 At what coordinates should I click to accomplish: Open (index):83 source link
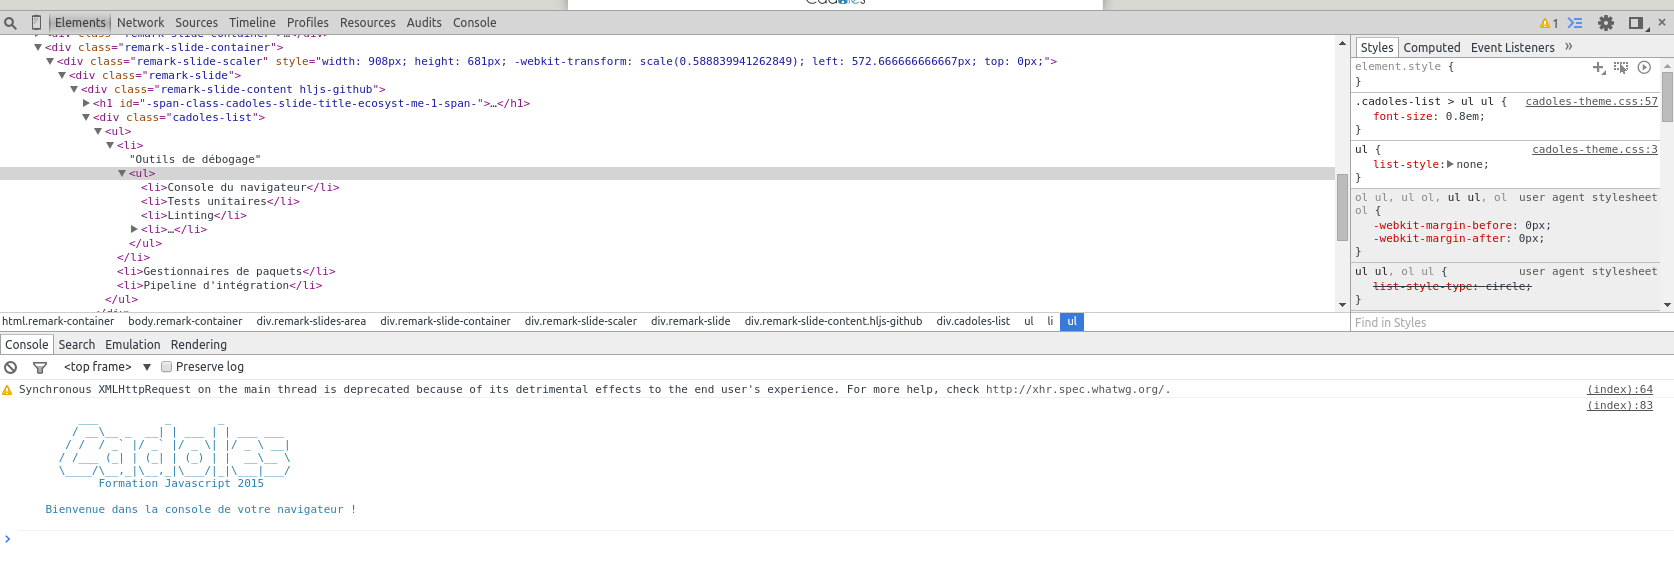click(x=1620, y=405)
